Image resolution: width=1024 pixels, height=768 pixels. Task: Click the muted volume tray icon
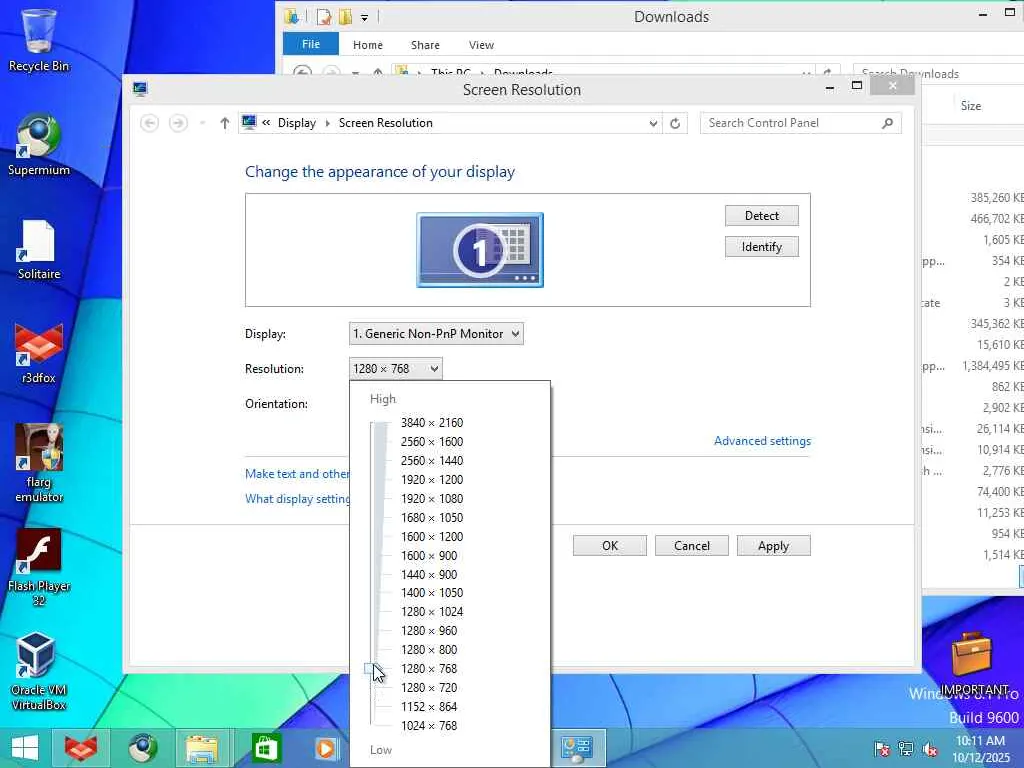[930, 749]
